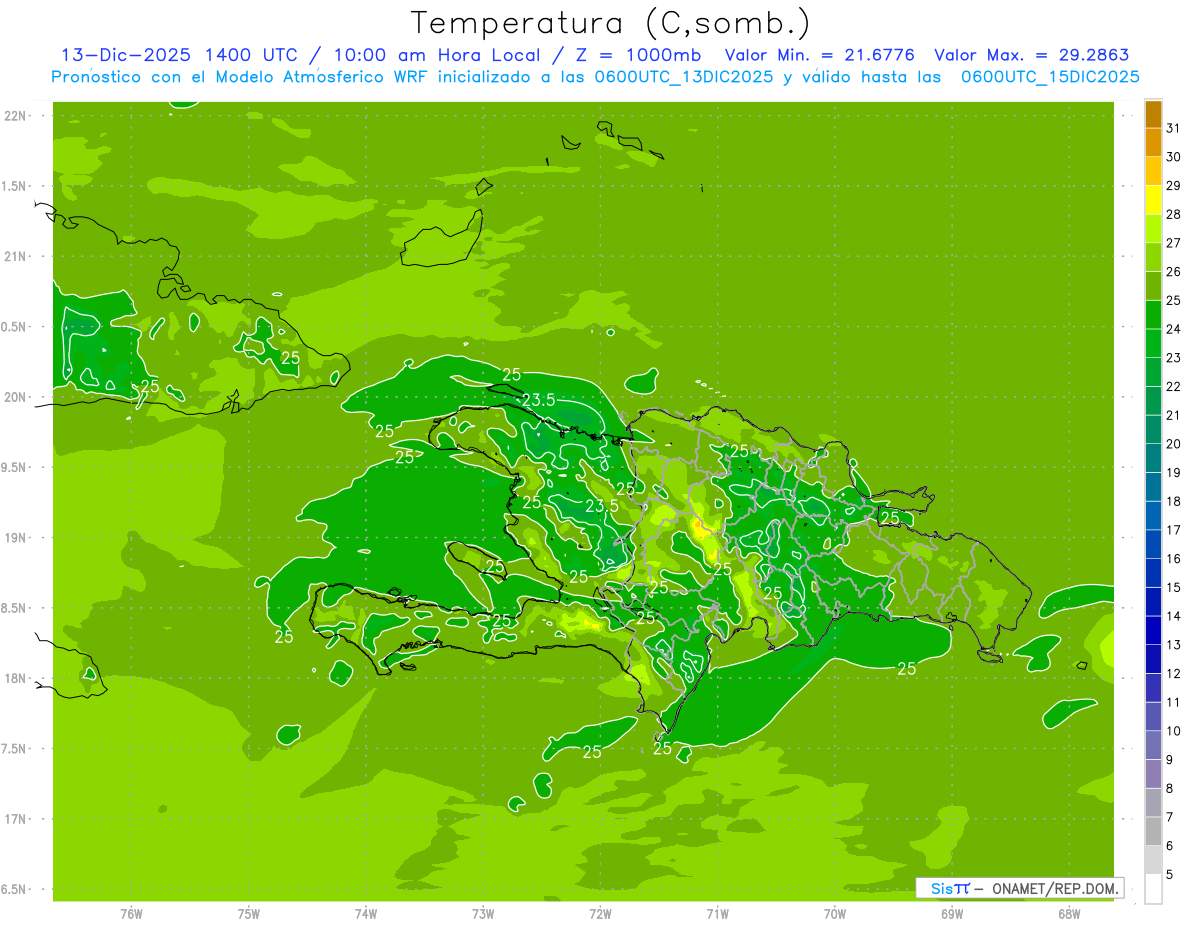1200x927 pixels.
Task: Click the title "Temperatura (C,somb.)"
Action: tap(610, 23)
